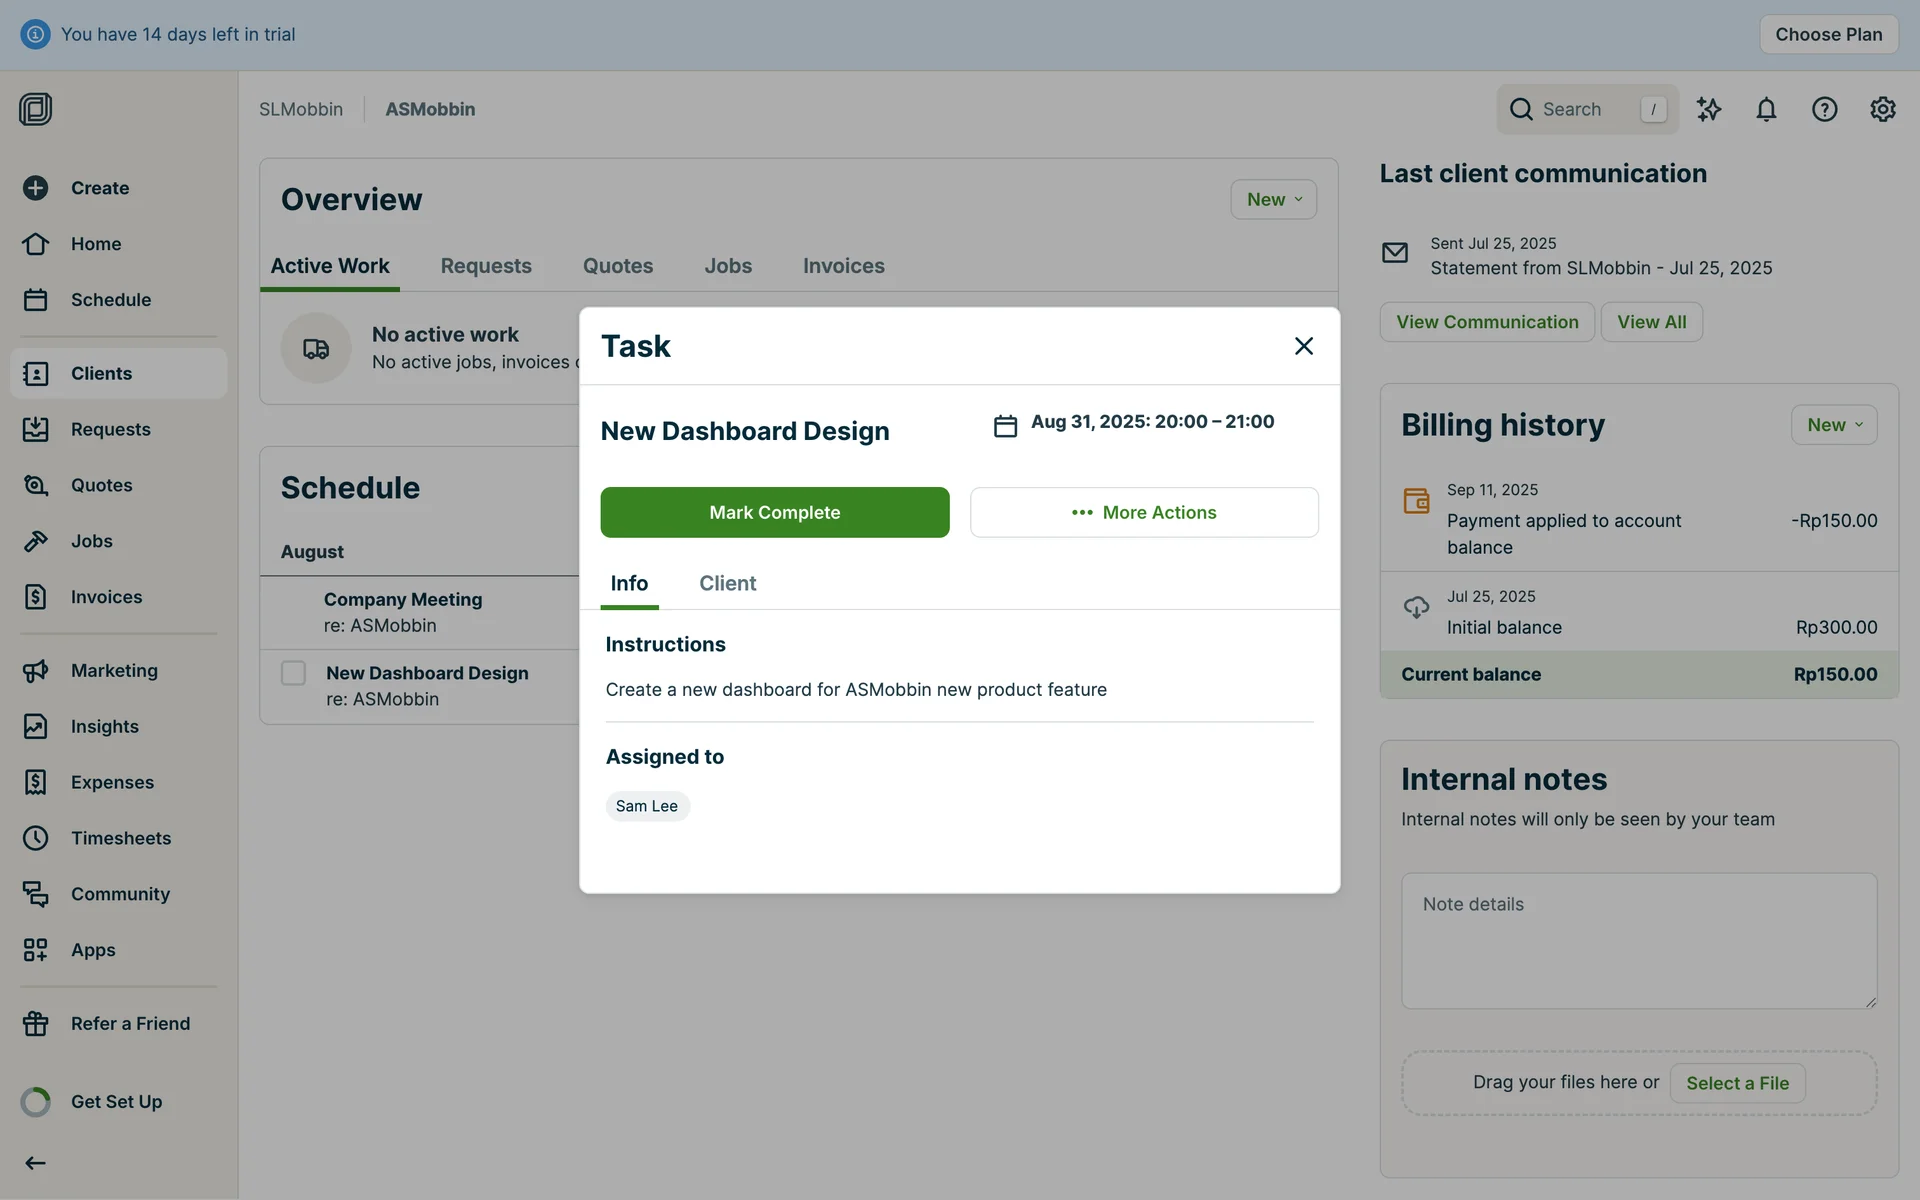The image size is (1920, 1200).
Task: Click the Marketing megaphone icon
Action: click(x=36, y=671)
